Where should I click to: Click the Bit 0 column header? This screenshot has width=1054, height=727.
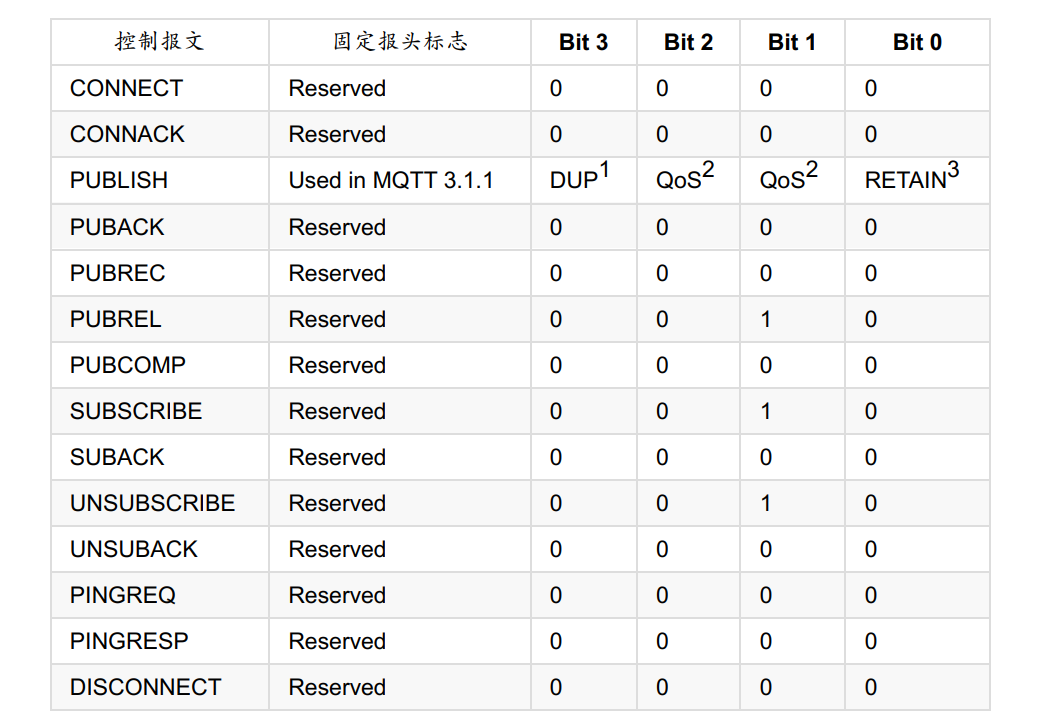[917, 42]
